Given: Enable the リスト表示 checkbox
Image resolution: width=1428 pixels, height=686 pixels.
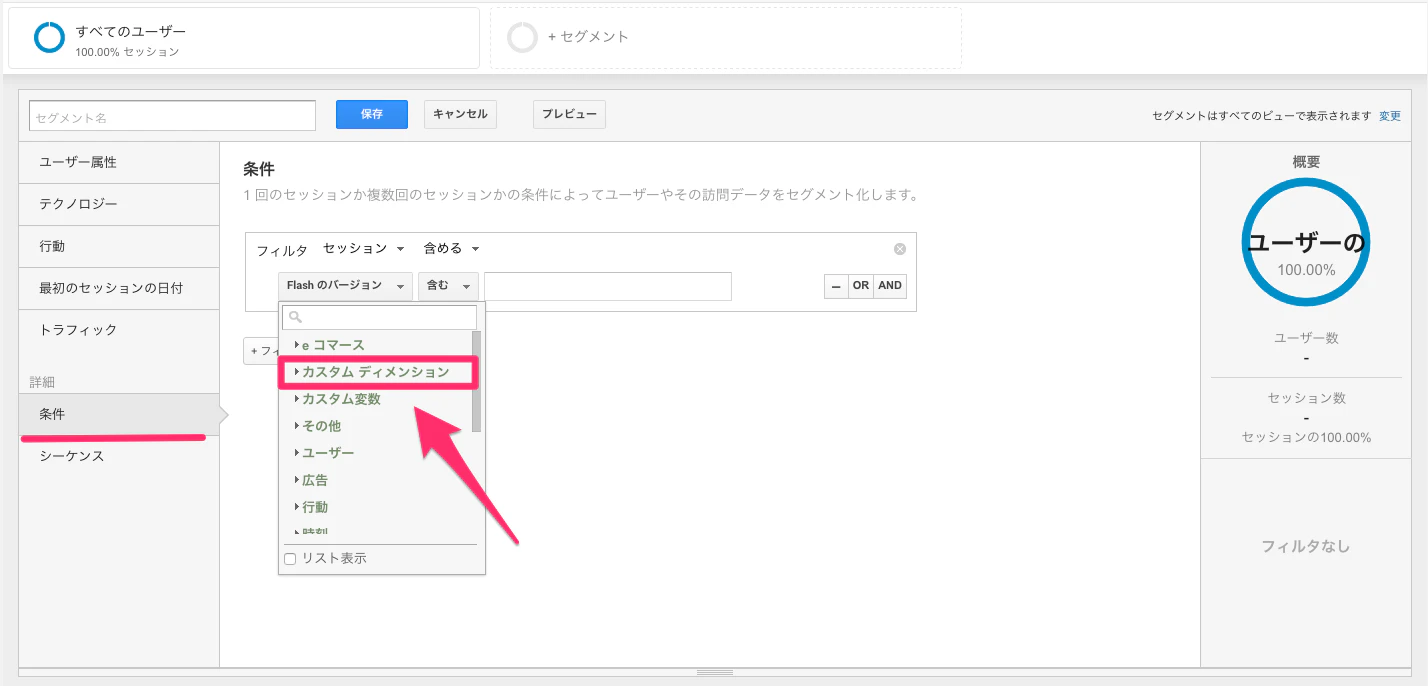Looking at the screenshot, I should [290, 559].
